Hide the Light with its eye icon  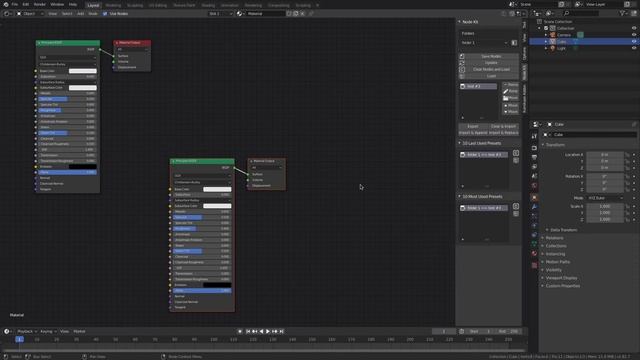634,48
